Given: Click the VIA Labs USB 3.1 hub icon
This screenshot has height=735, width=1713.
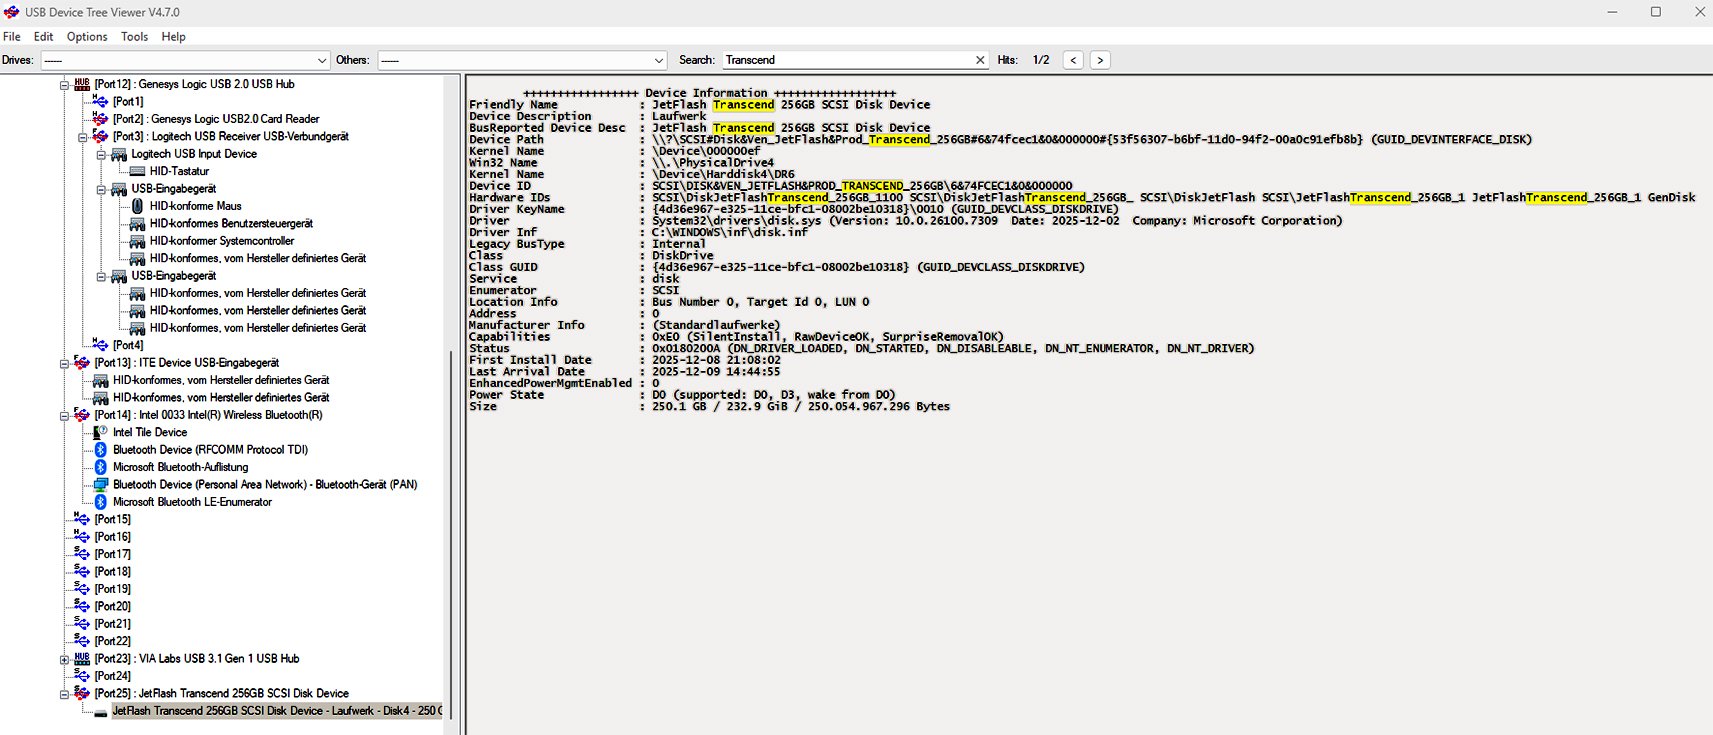Looking at the screenshot, I should [82, 659].
